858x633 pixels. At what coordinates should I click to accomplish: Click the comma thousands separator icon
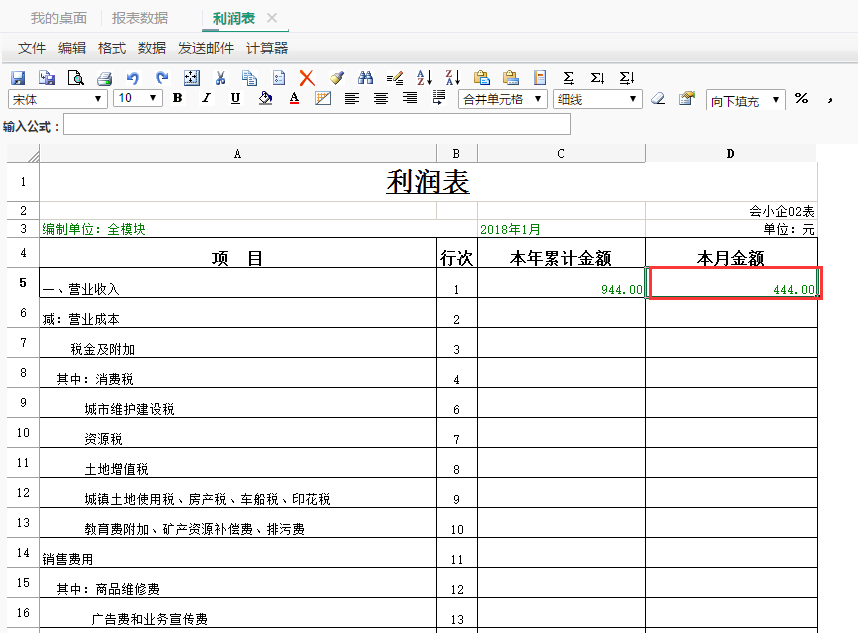pos(830,100)
